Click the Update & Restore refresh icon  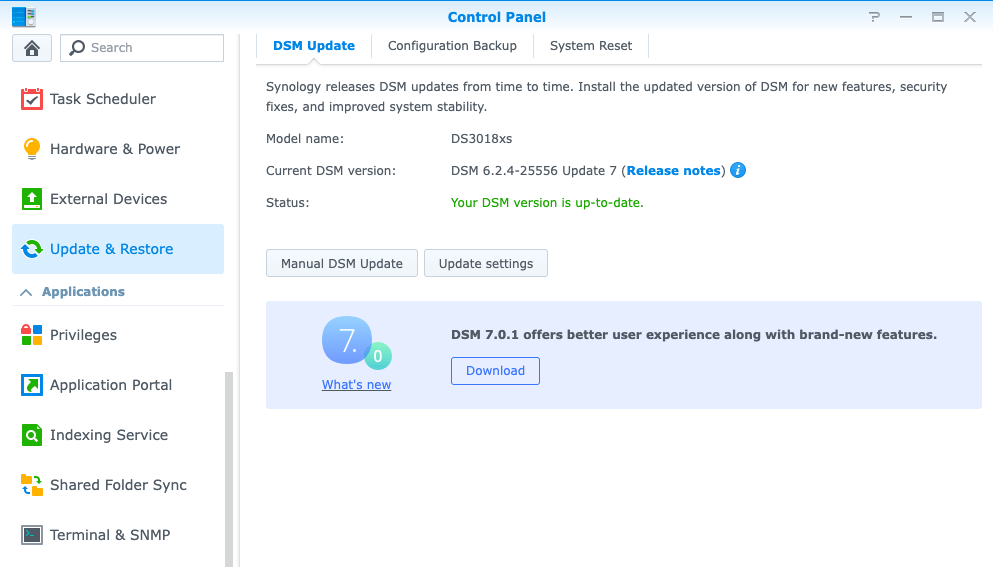click(32, 249)
